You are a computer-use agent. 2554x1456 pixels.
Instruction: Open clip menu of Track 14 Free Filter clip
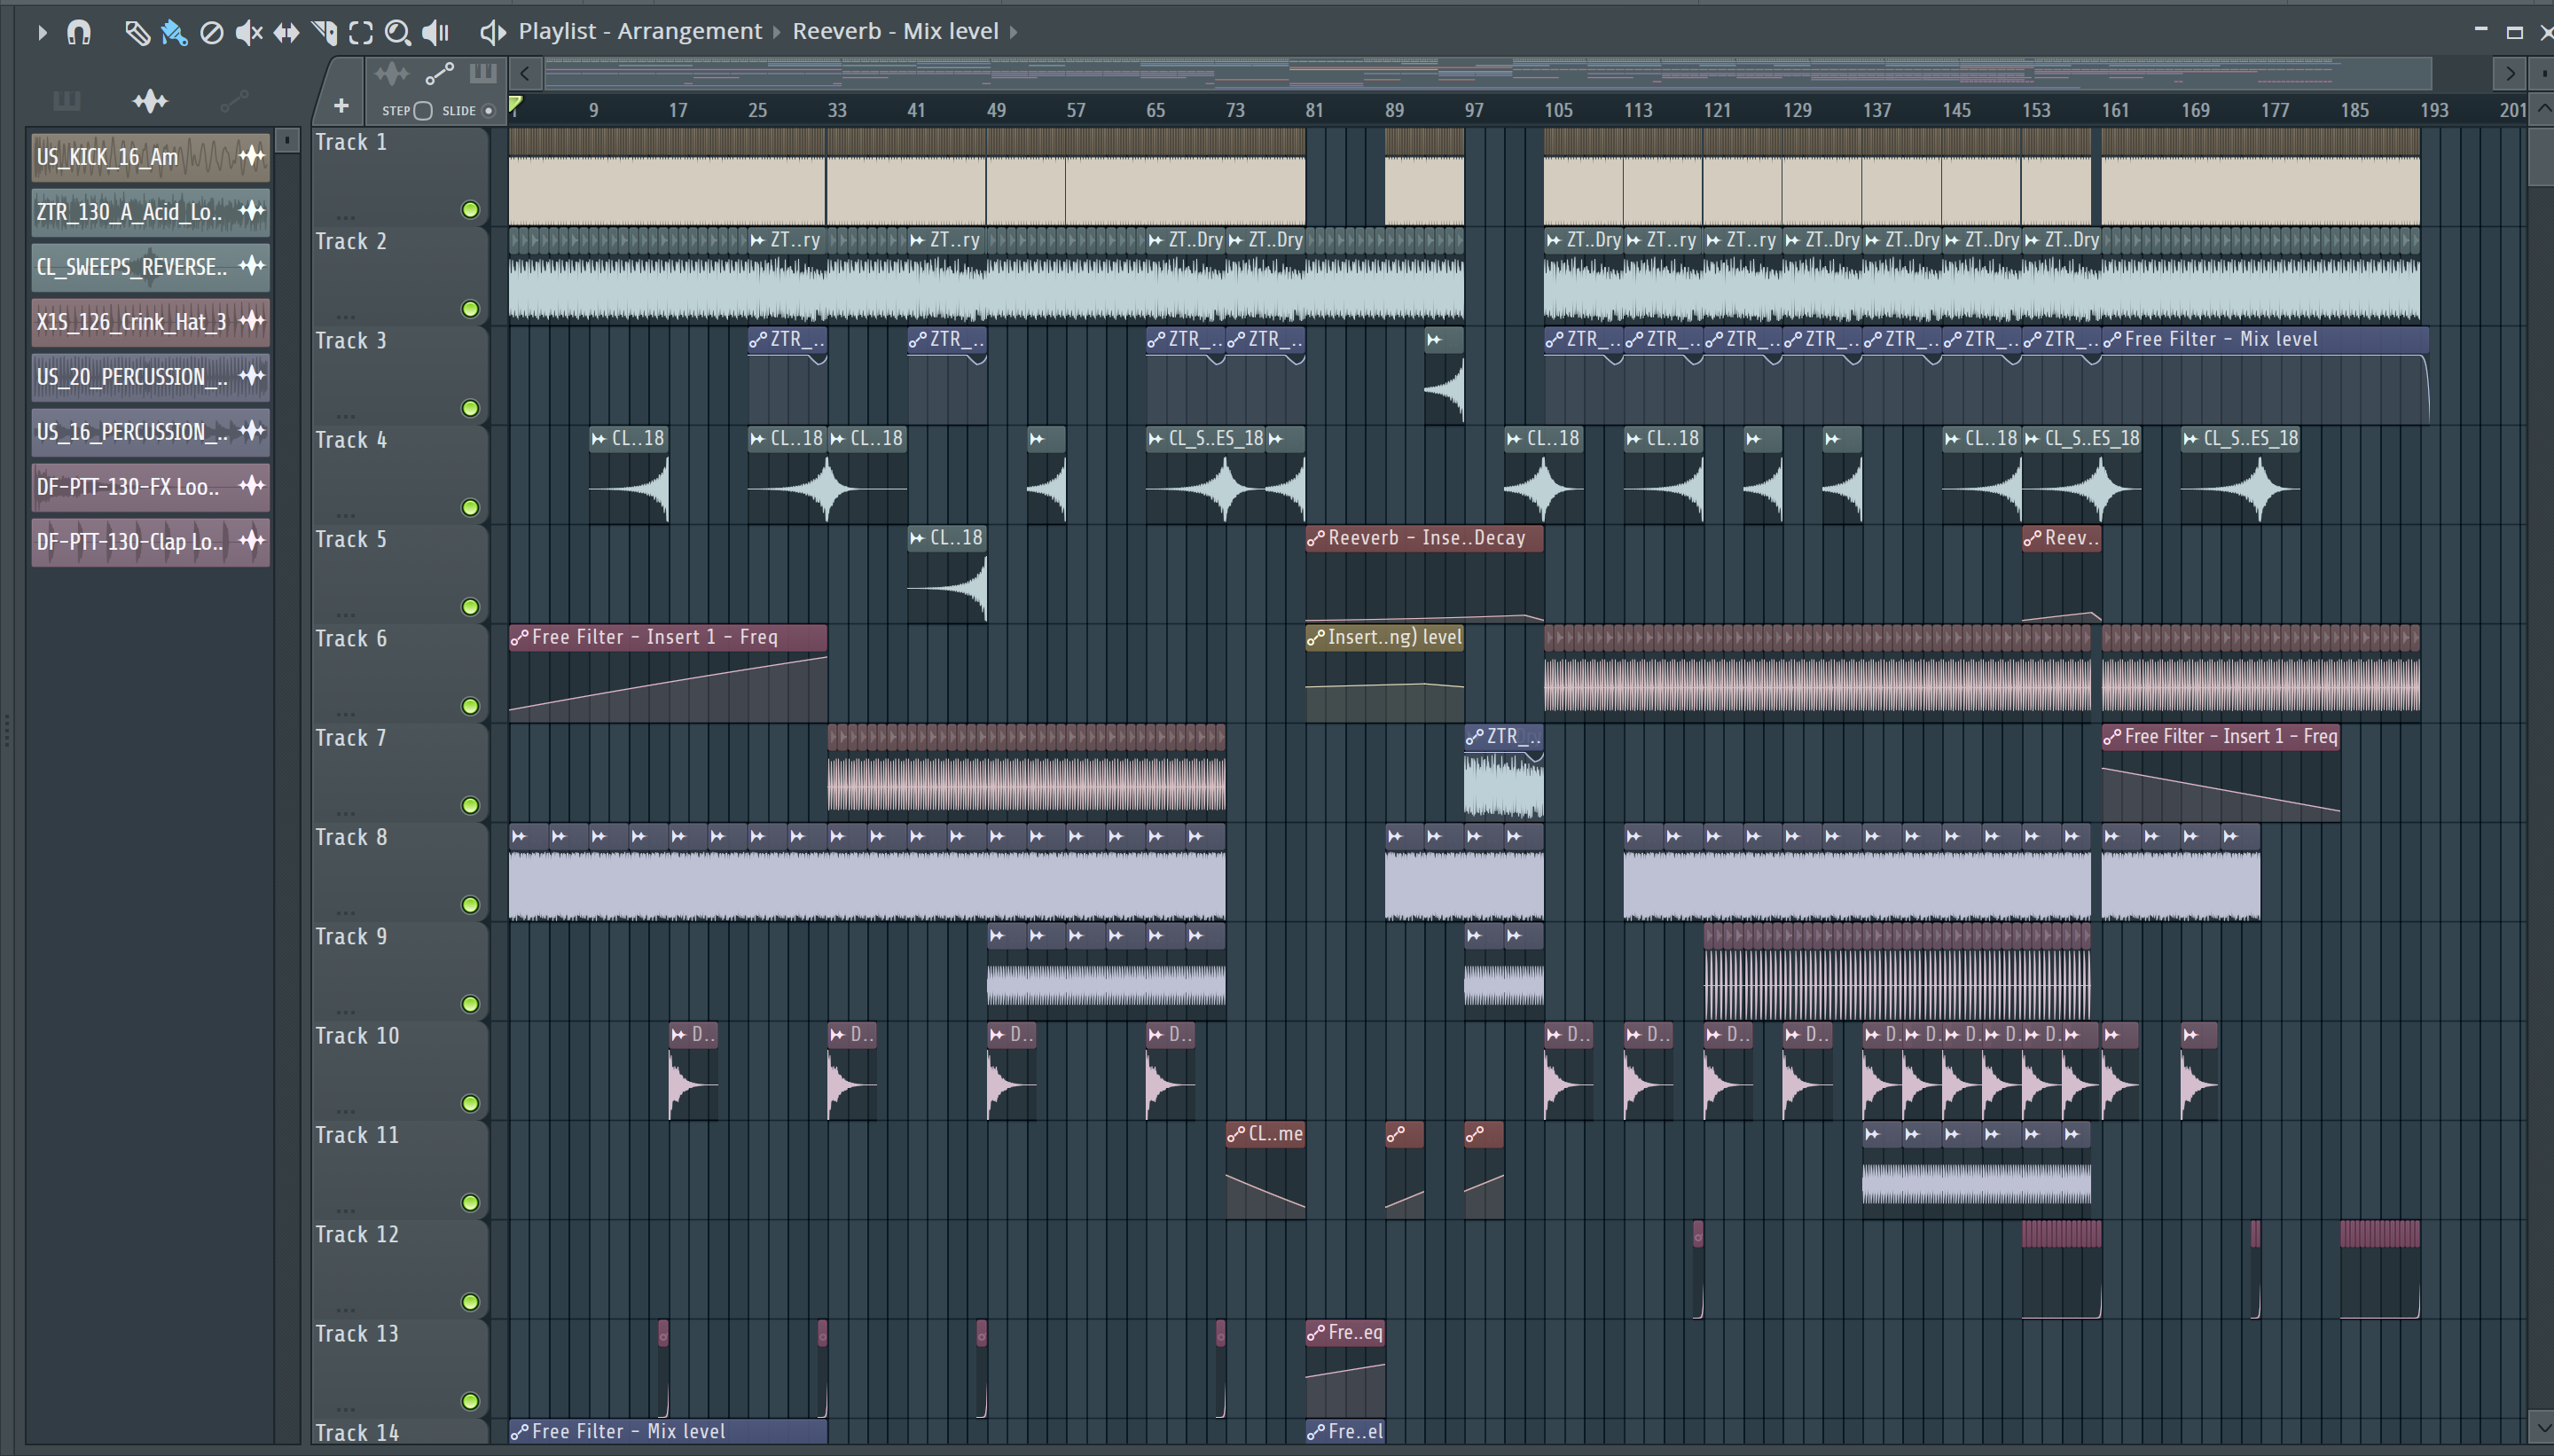pos(520,1432)
